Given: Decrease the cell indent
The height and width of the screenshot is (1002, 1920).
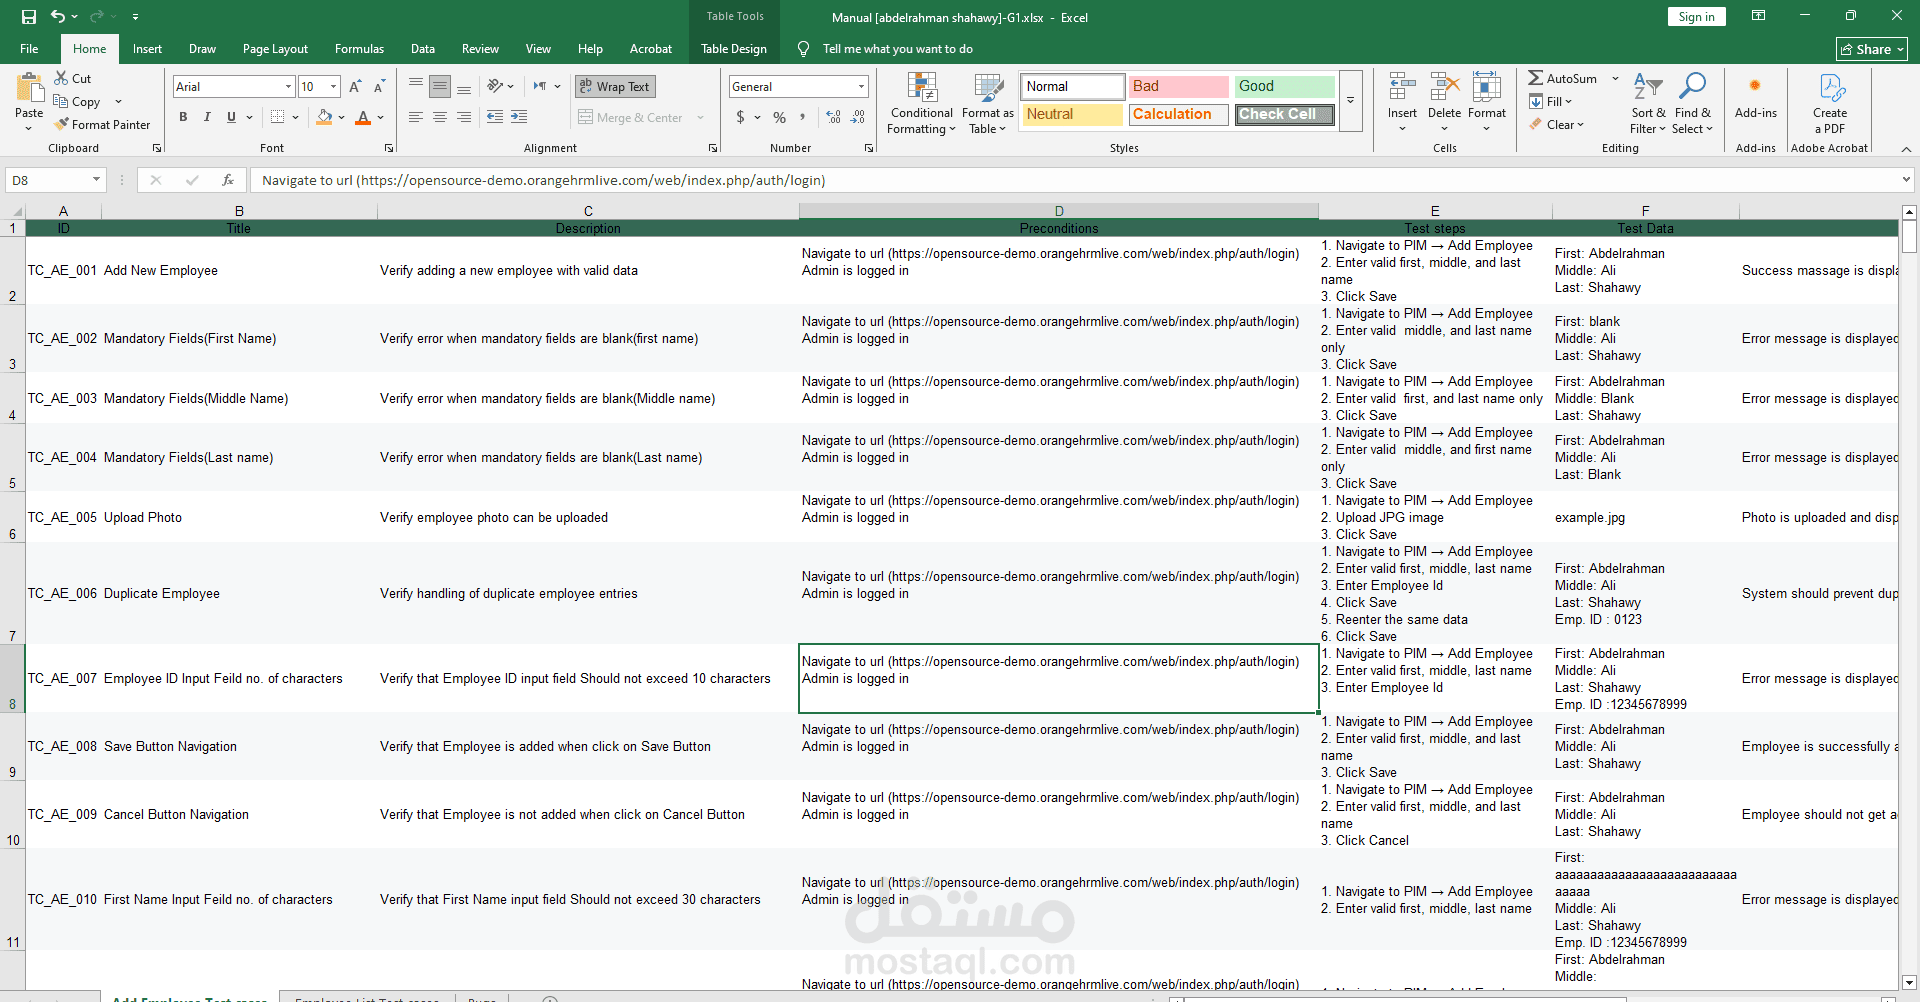Looking at the screenshot, I should click(x=495, y=117).
